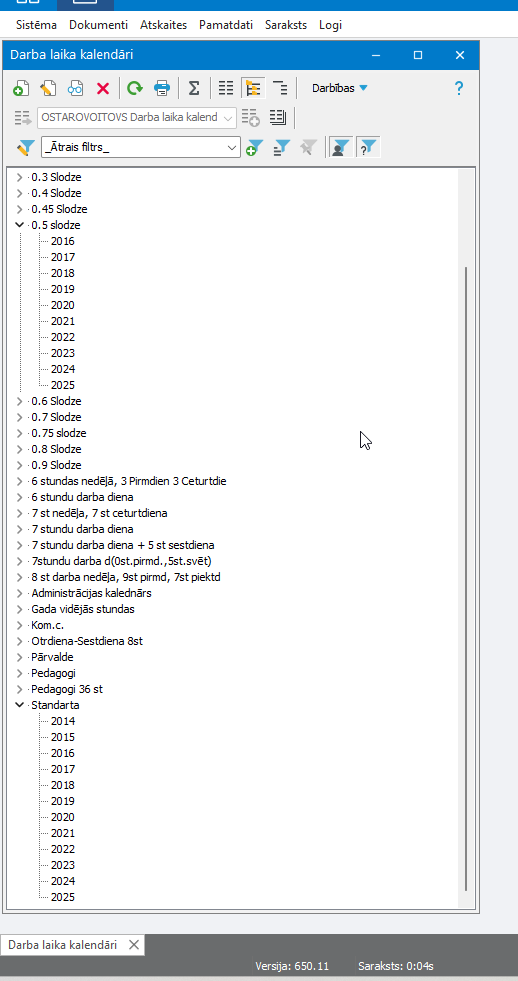Select 2021 under Standarta
The image size is (518, 981).
pyautogui.click(x=63, y=833)
